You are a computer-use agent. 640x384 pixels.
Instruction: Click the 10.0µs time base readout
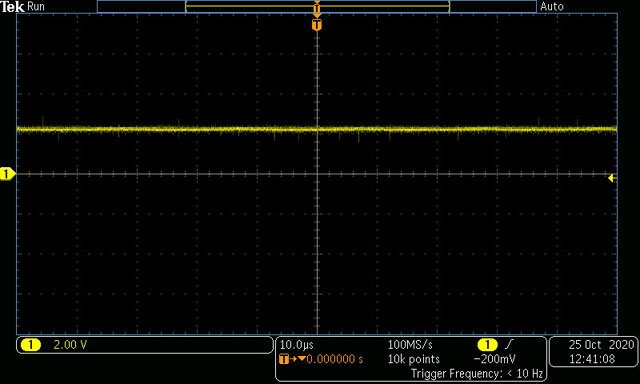pos(296,345)
